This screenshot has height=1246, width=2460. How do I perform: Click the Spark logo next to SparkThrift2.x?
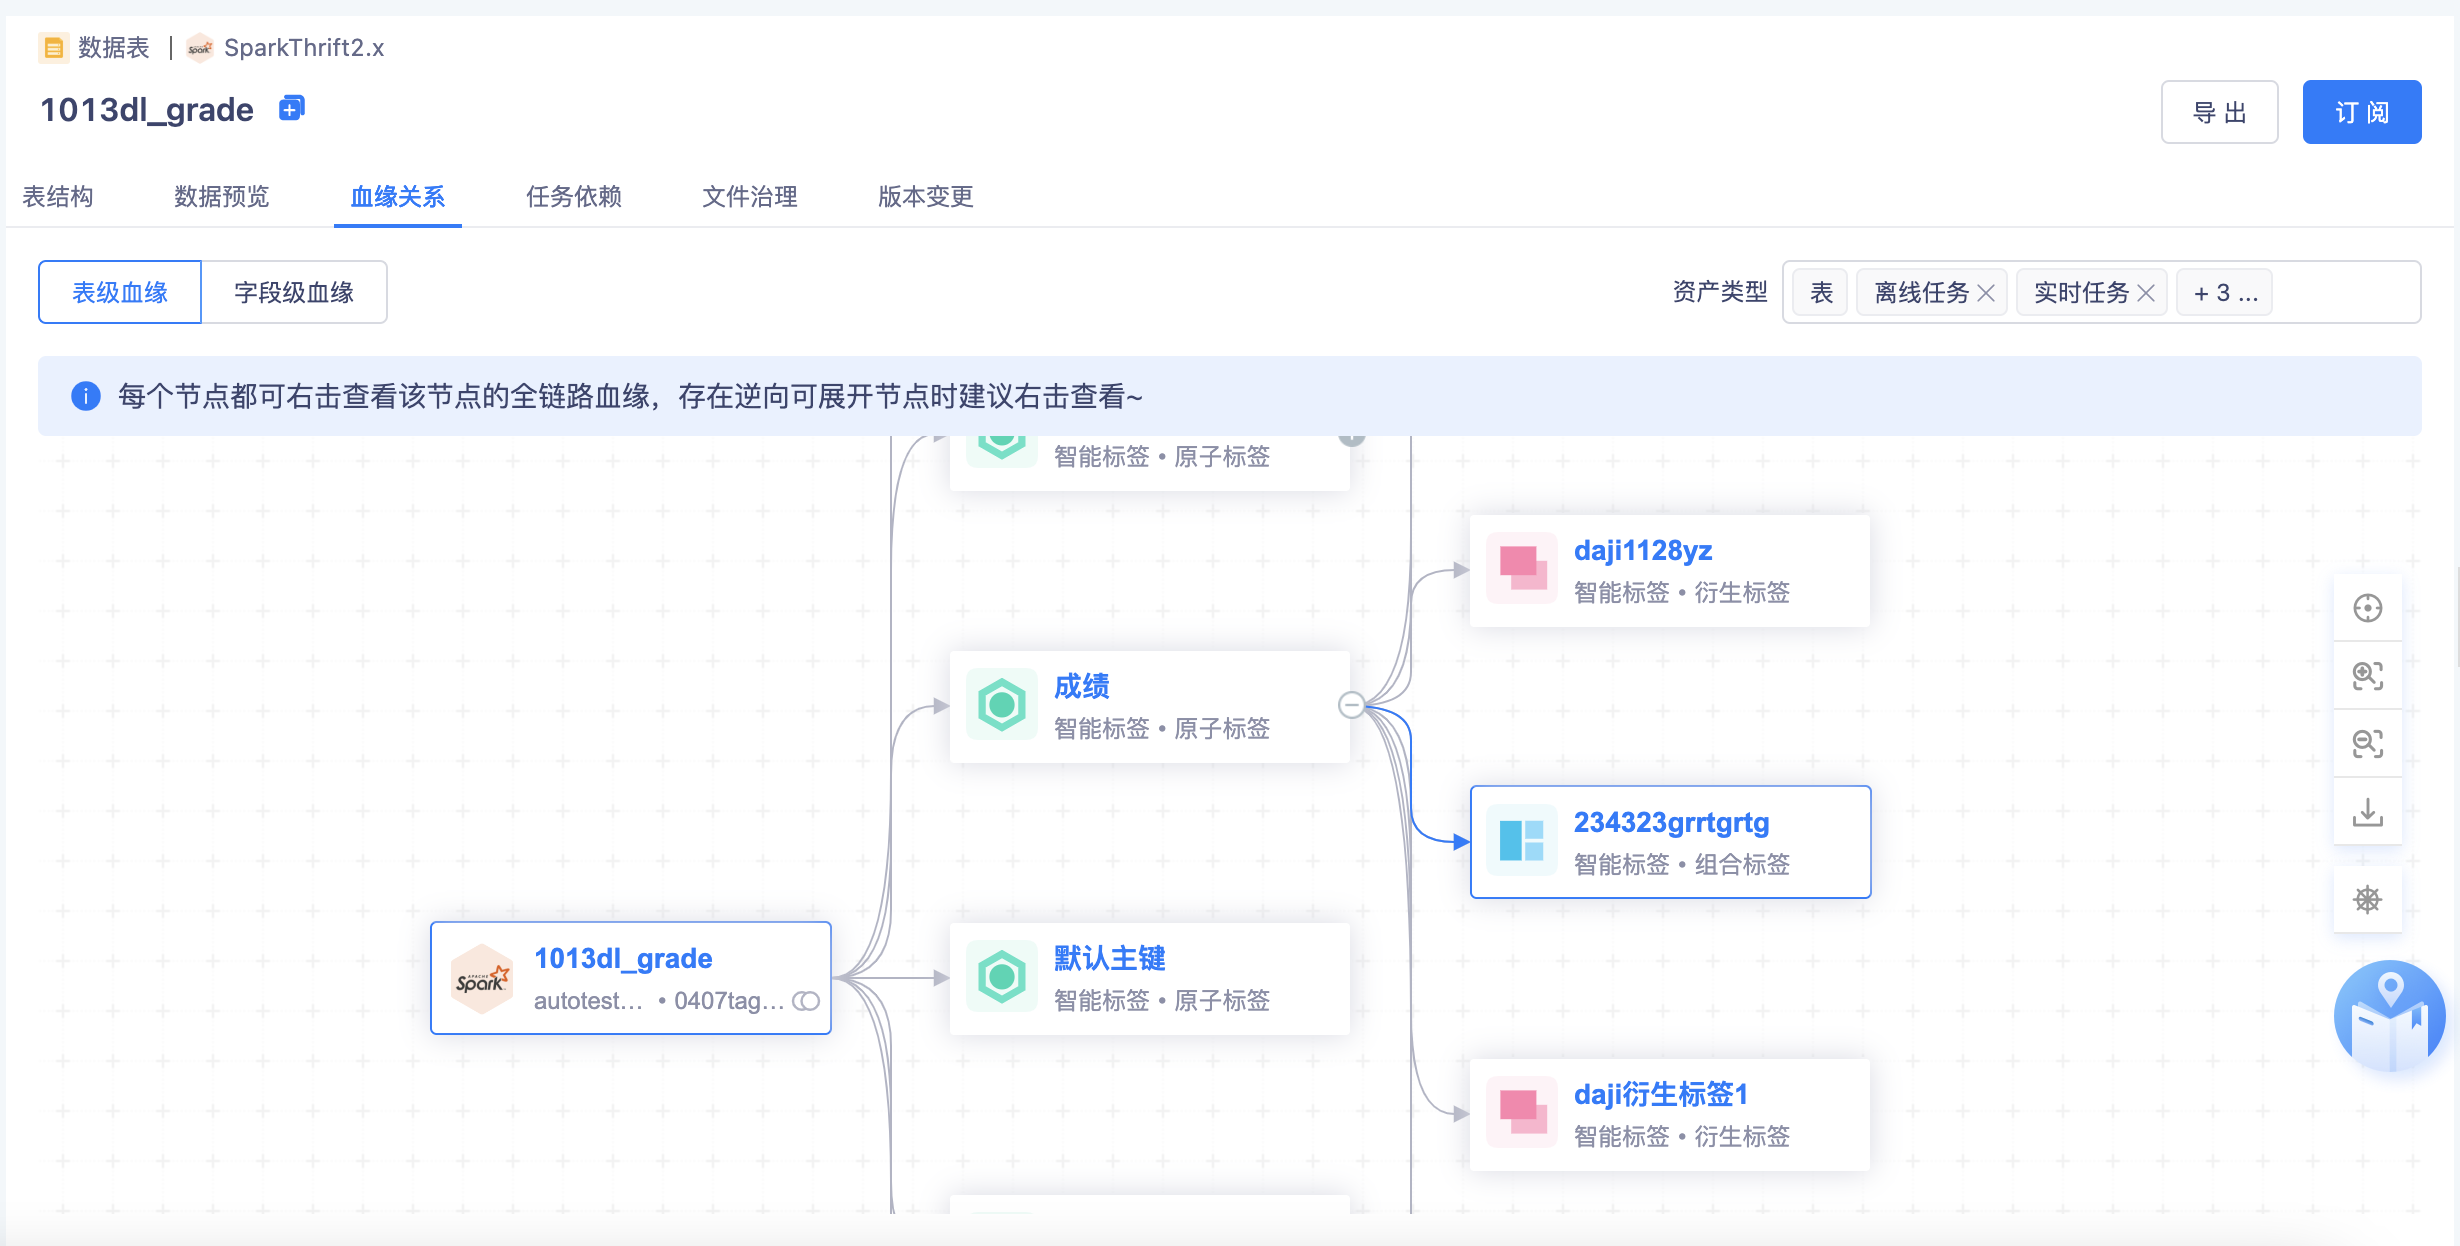coord(200,48)
